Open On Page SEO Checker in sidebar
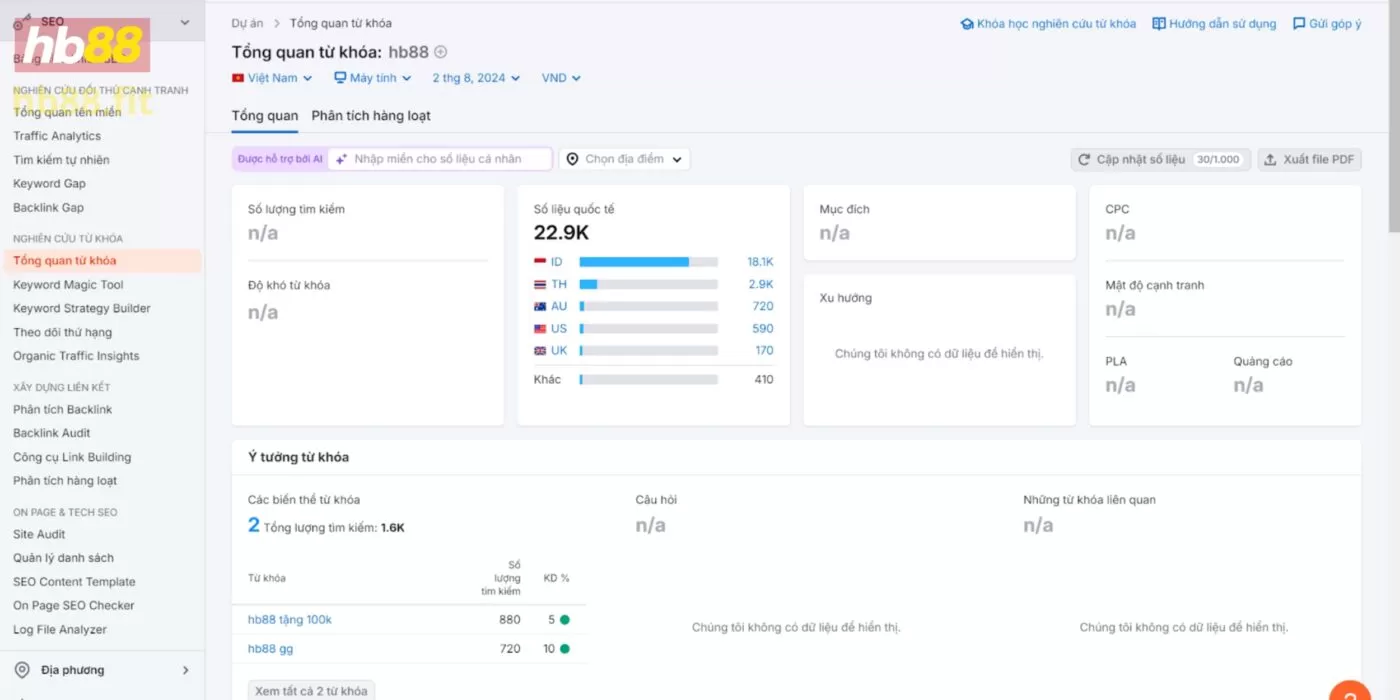The height and width of the screenshot is (700, 1400). (x=73, y=606)
